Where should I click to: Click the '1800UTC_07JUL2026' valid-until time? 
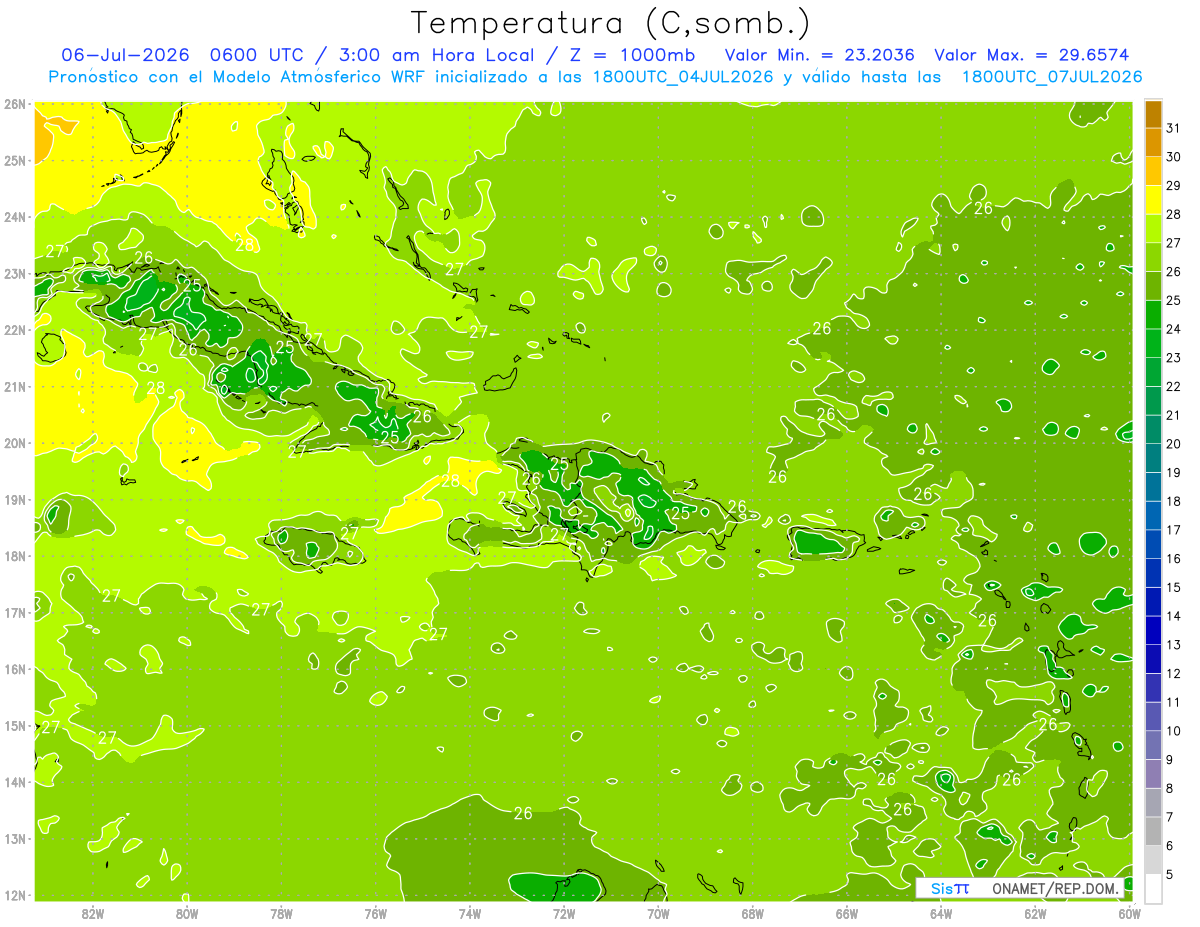tap(1052, 76)
